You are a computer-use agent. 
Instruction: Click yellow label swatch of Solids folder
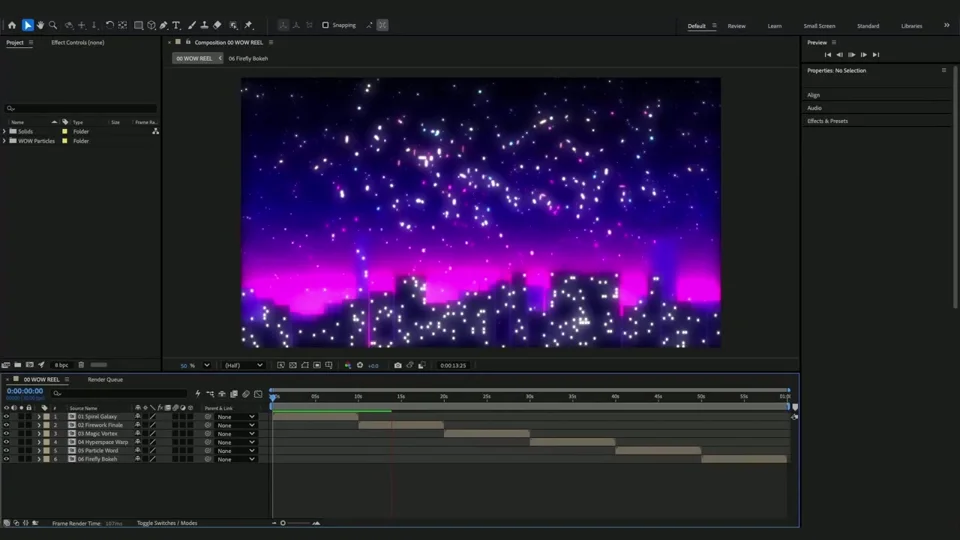[65, 132]
